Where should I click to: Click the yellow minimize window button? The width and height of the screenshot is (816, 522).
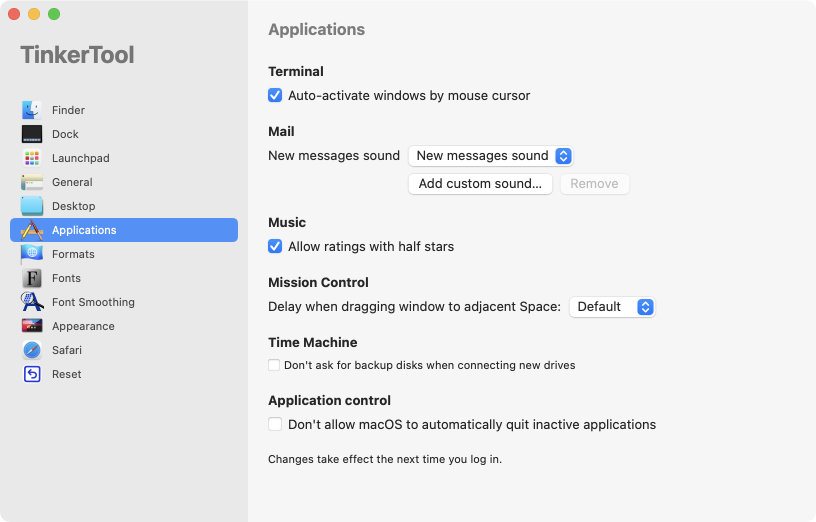point(34,14)
